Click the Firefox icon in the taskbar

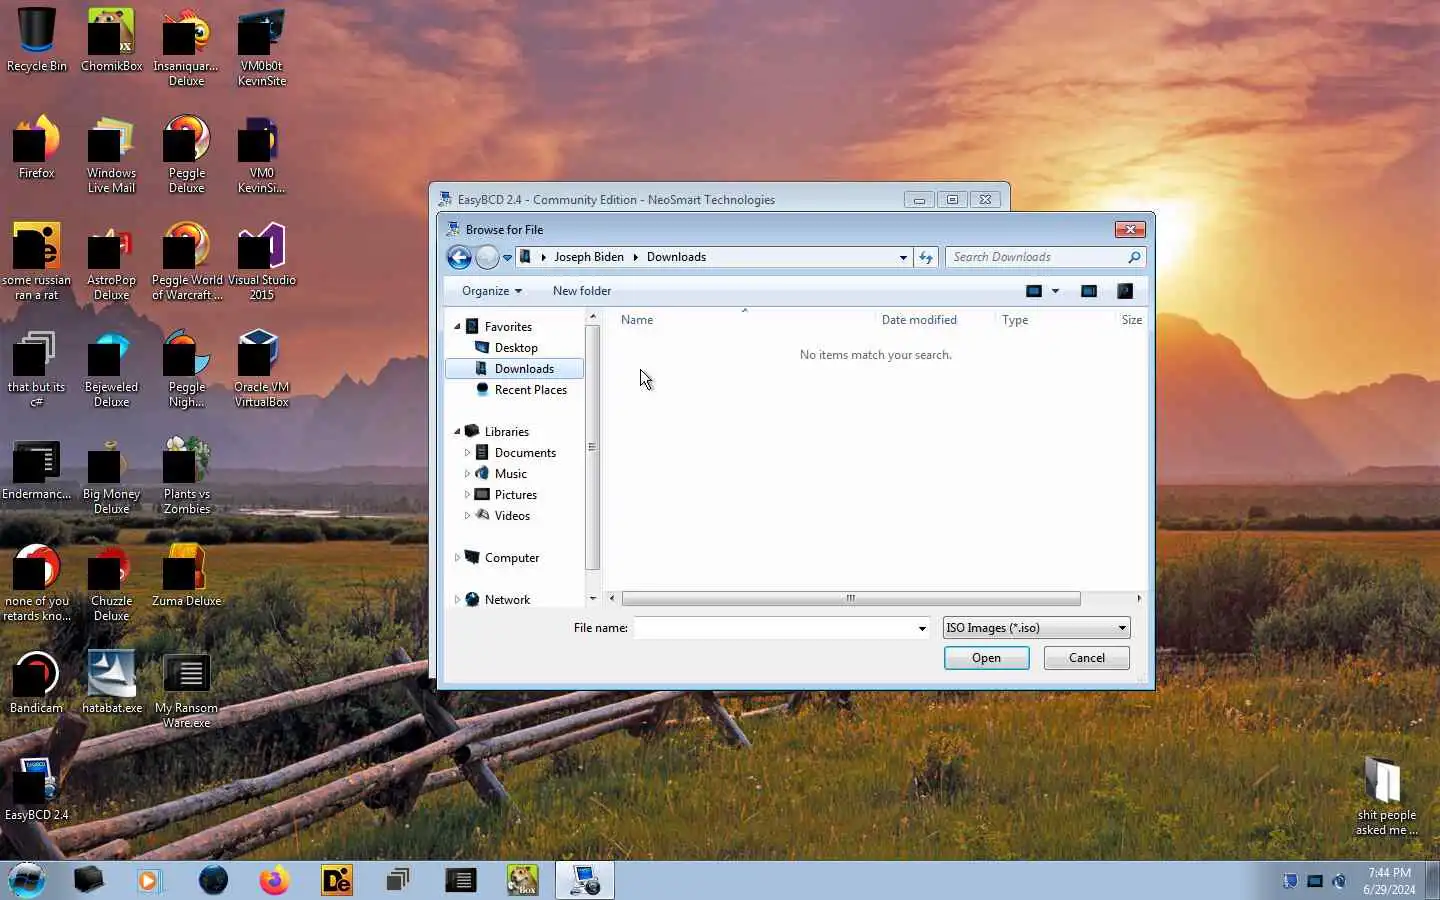point(274,880)
